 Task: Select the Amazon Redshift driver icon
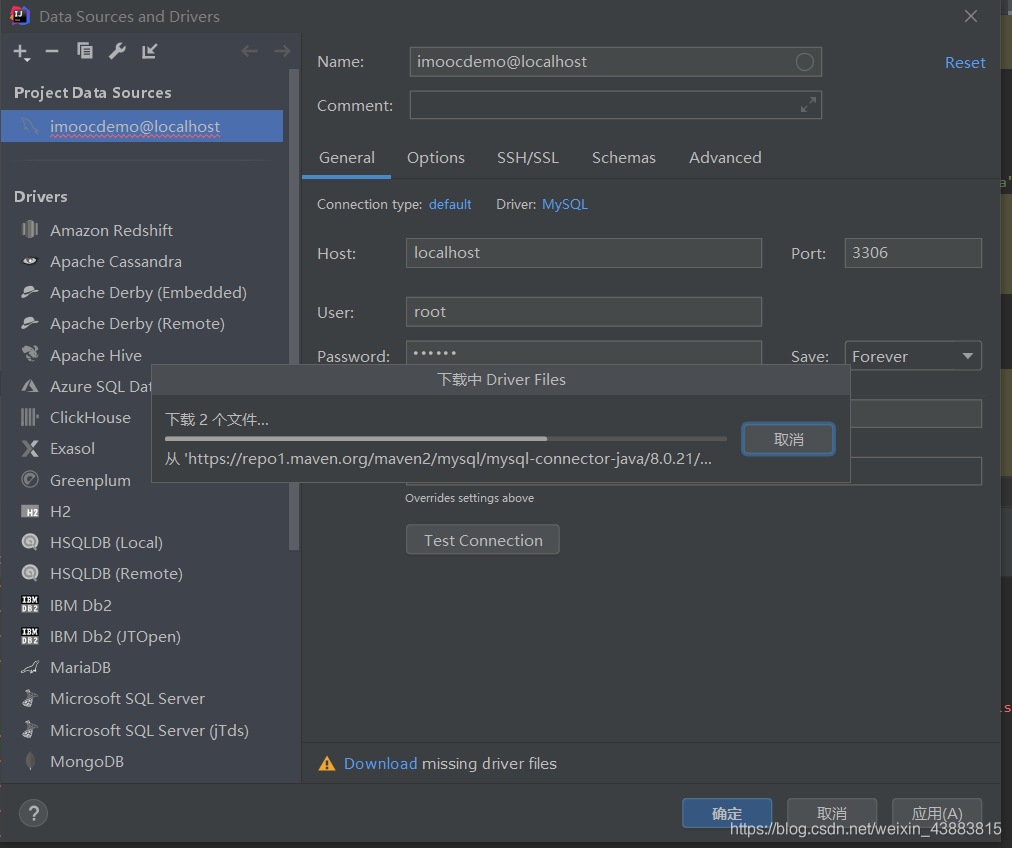click(x=30, y=230)
